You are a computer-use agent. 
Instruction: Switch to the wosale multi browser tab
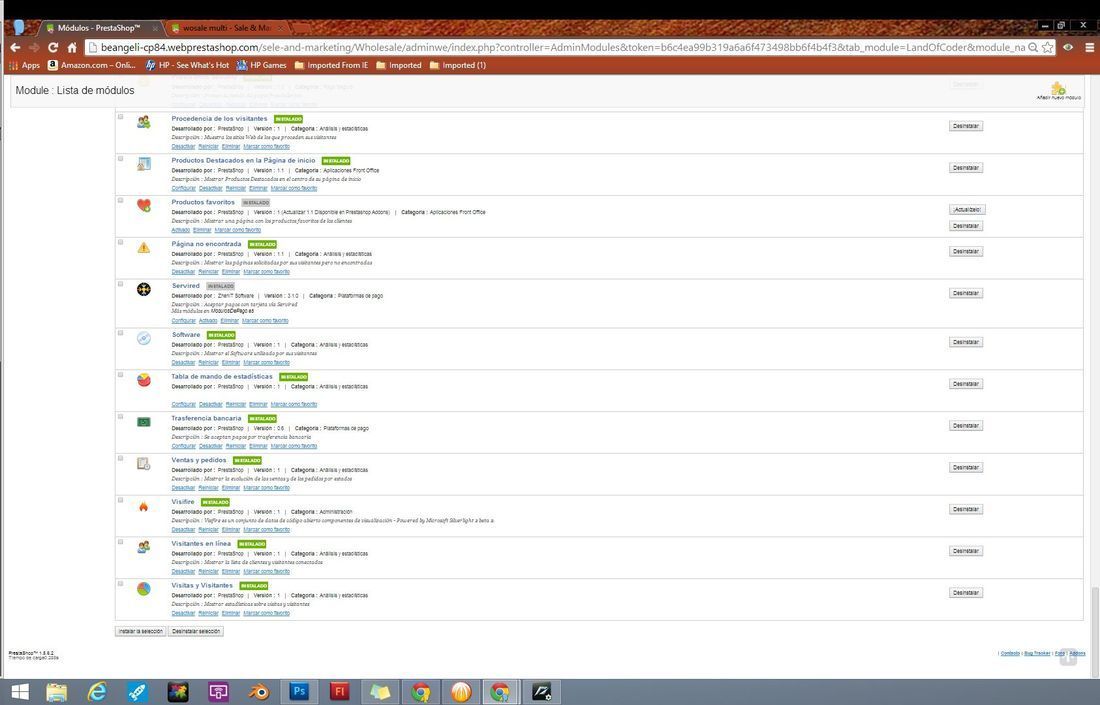226,28
